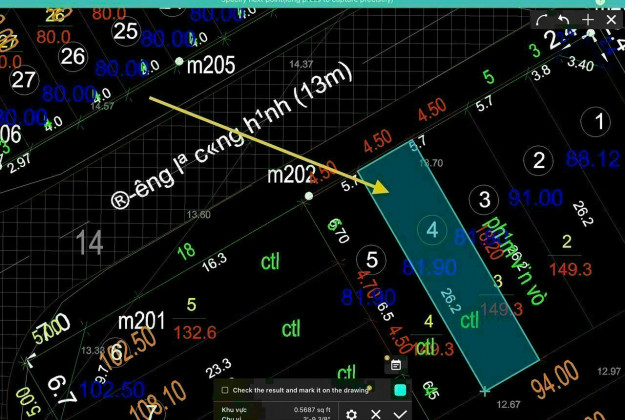Screen dimensions: 625x420
Task: Click the gray block number '14'
Action: click(x=90, y=242)
